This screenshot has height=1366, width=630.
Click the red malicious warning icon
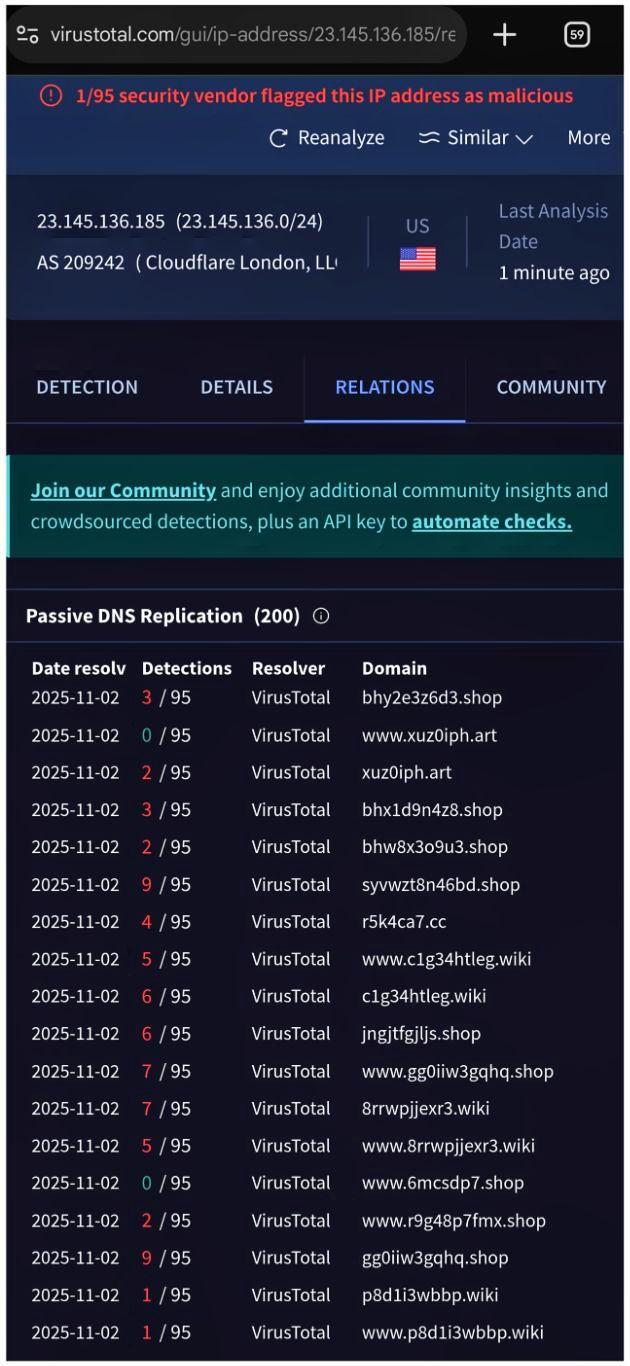(51, 96)
